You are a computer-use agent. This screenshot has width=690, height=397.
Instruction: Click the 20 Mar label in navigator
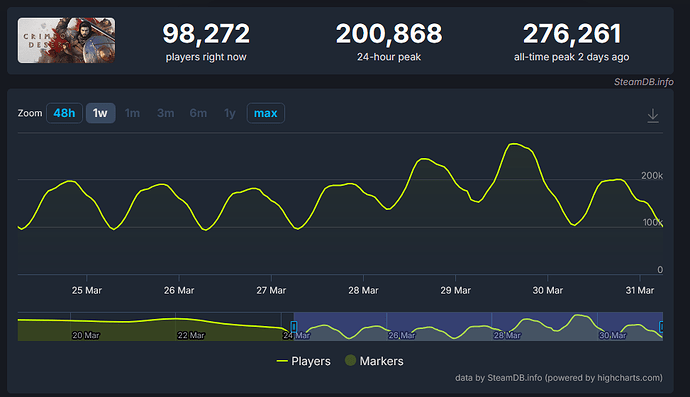(x=86, y=335)
